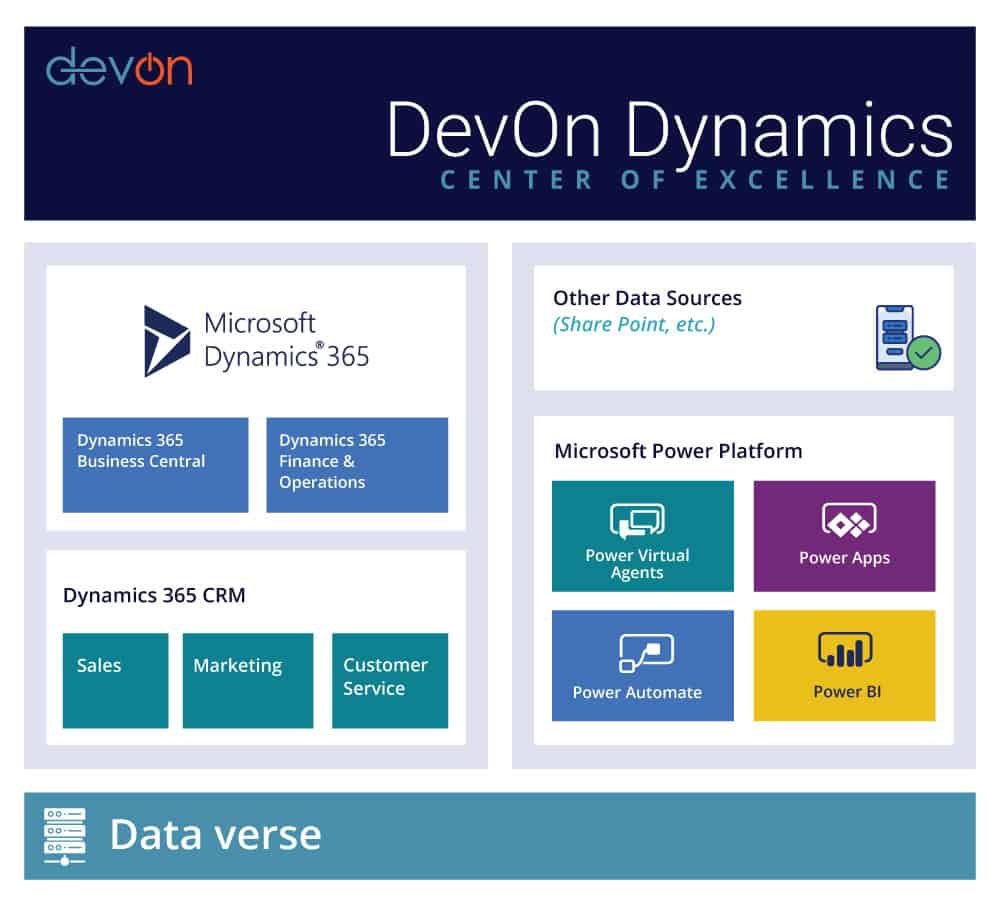Viewport: 1000px width, 900px height.
Task: Toggle the Power BI tile selection
Action: [844, 665]
